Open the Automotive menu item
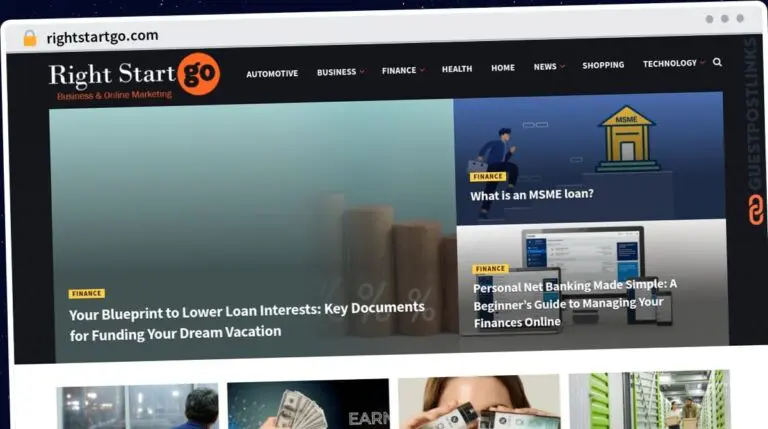The width and height of the screenshot is (768, 429). [x=272, y=73]
